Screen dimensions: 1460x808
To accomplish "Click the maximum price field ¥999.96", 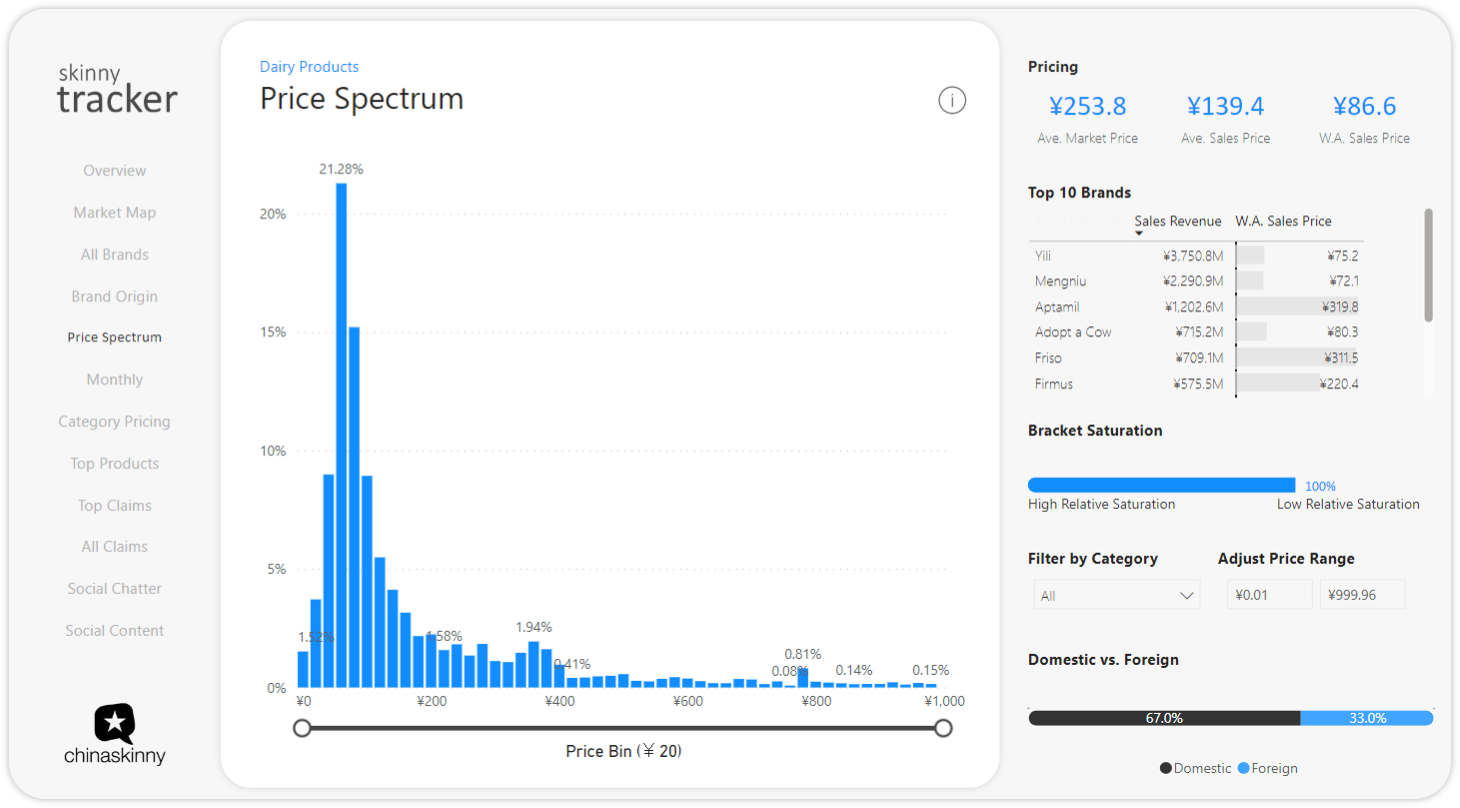I will 1362,595.
